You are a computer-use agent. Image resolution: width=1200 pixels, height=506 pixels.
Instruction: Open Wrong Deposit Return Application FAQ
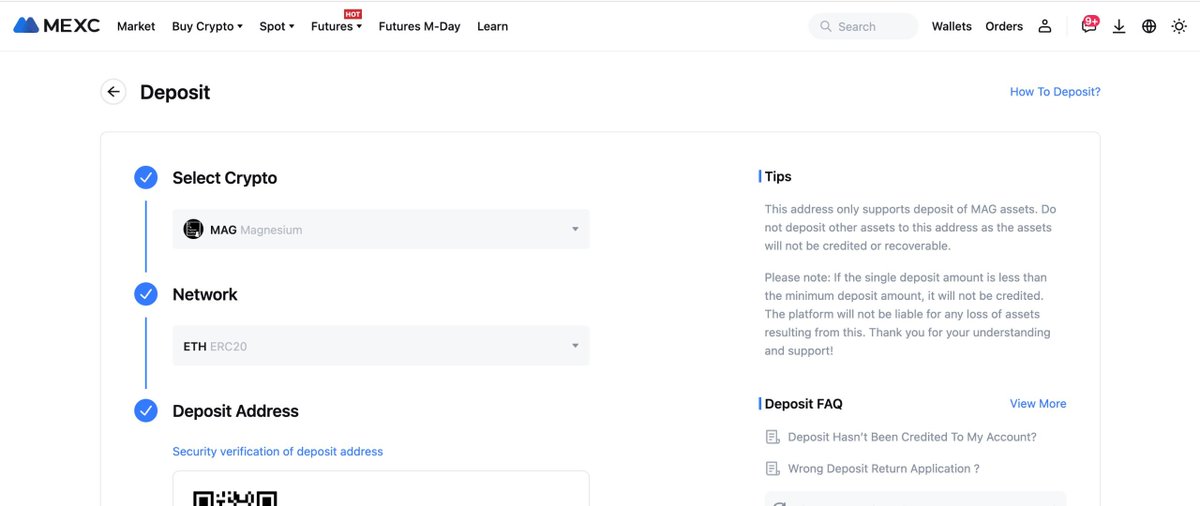point(884,469)
